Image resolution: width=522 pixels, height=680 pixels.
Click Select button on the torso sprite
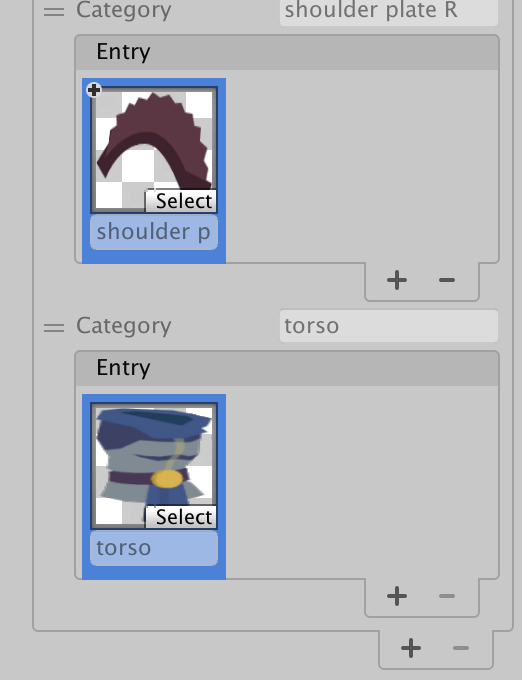point(181,517)
